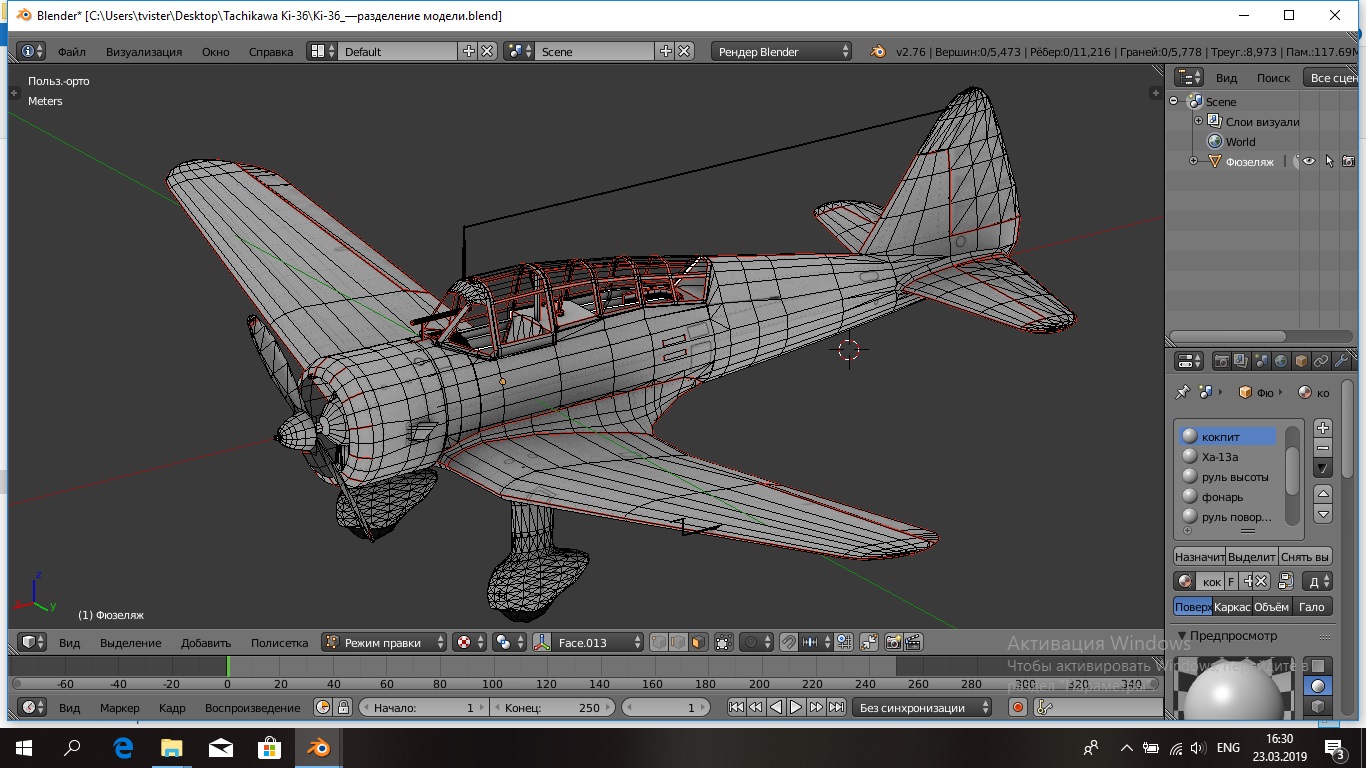Open the Modifiers wrench tab
Viewport: 1366px width, 768px height.
1341,361
